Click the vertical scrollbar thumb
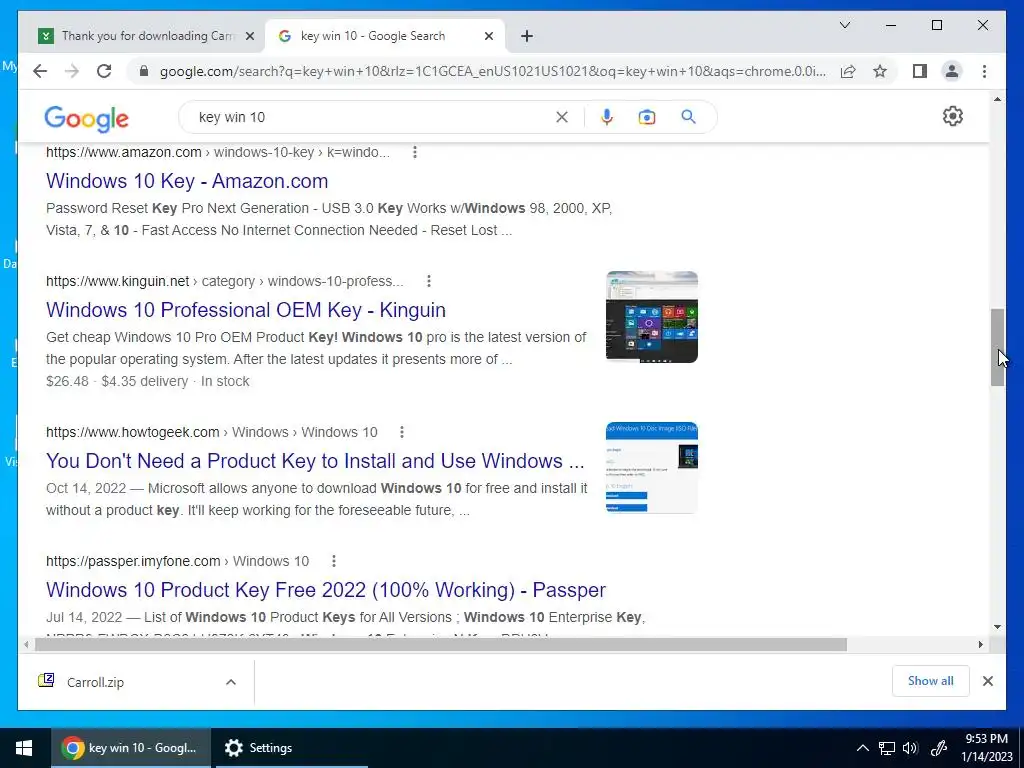1024x768 pixels. (x=997, y=347)
